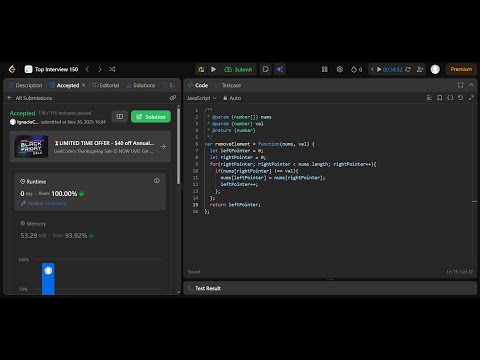
Task: Toggle the split code view button
Action: [120, 116]
